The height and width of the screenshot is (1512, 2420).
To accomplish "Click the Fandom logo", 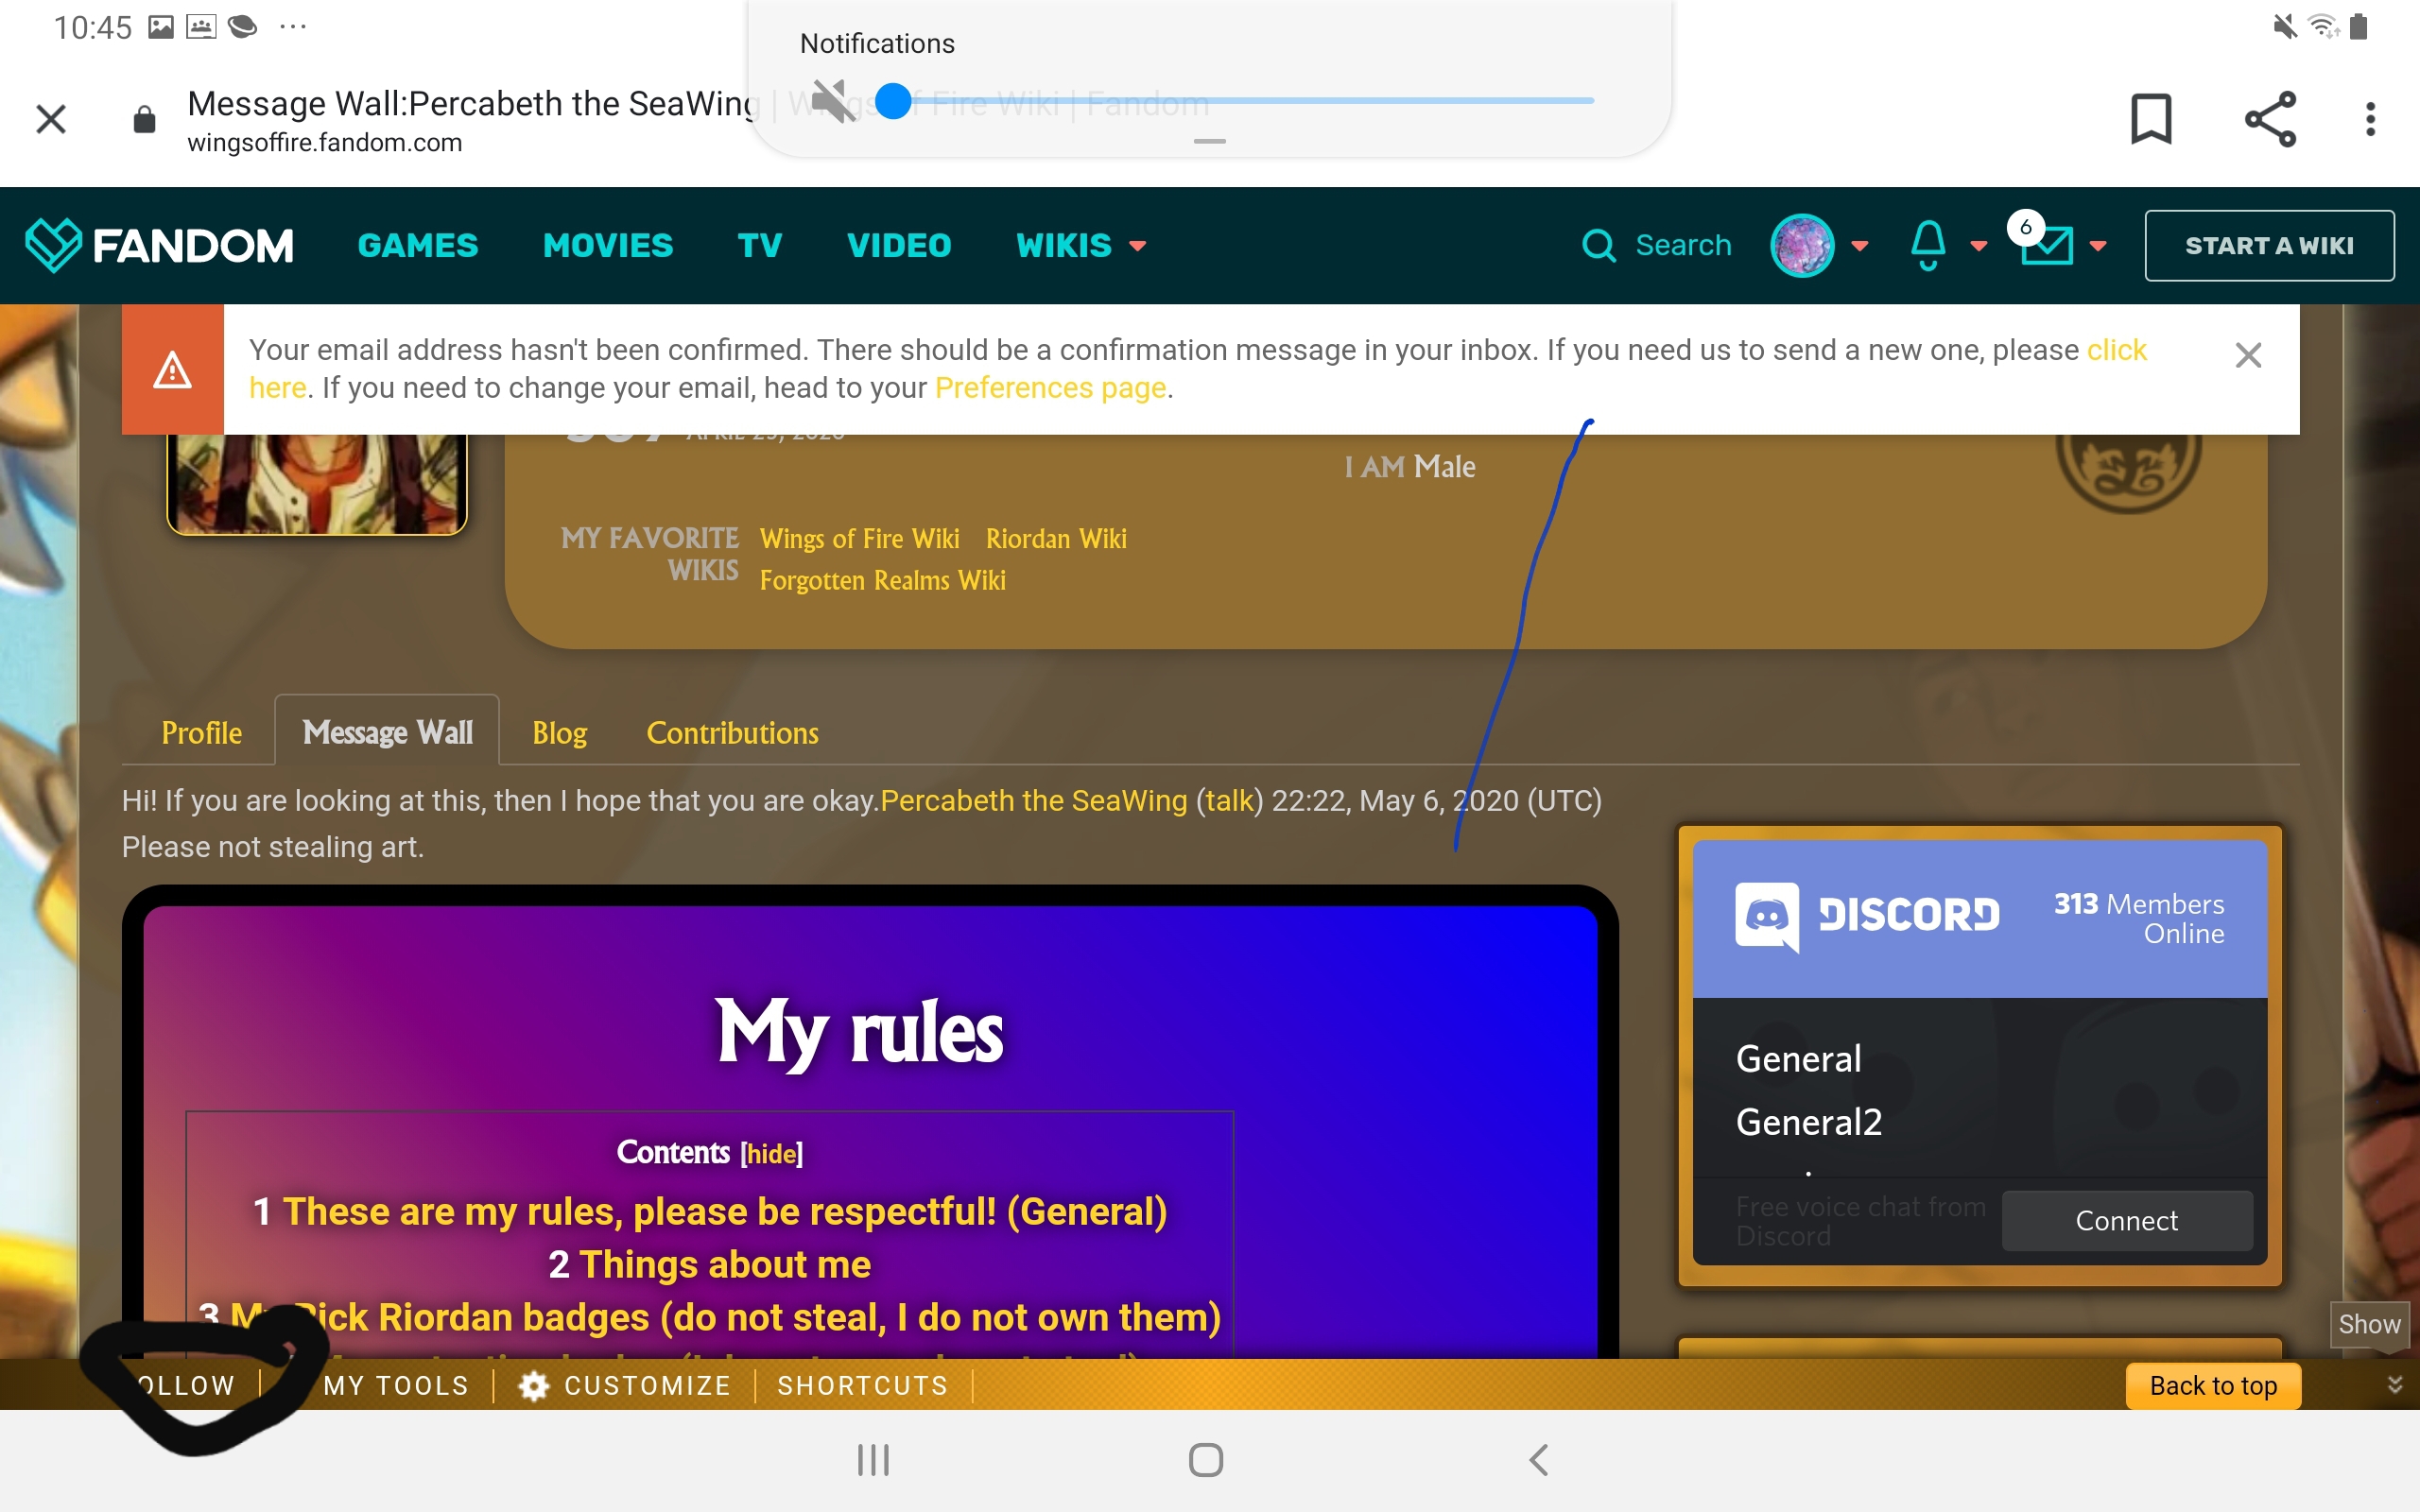I will click(x=159, y=245).
